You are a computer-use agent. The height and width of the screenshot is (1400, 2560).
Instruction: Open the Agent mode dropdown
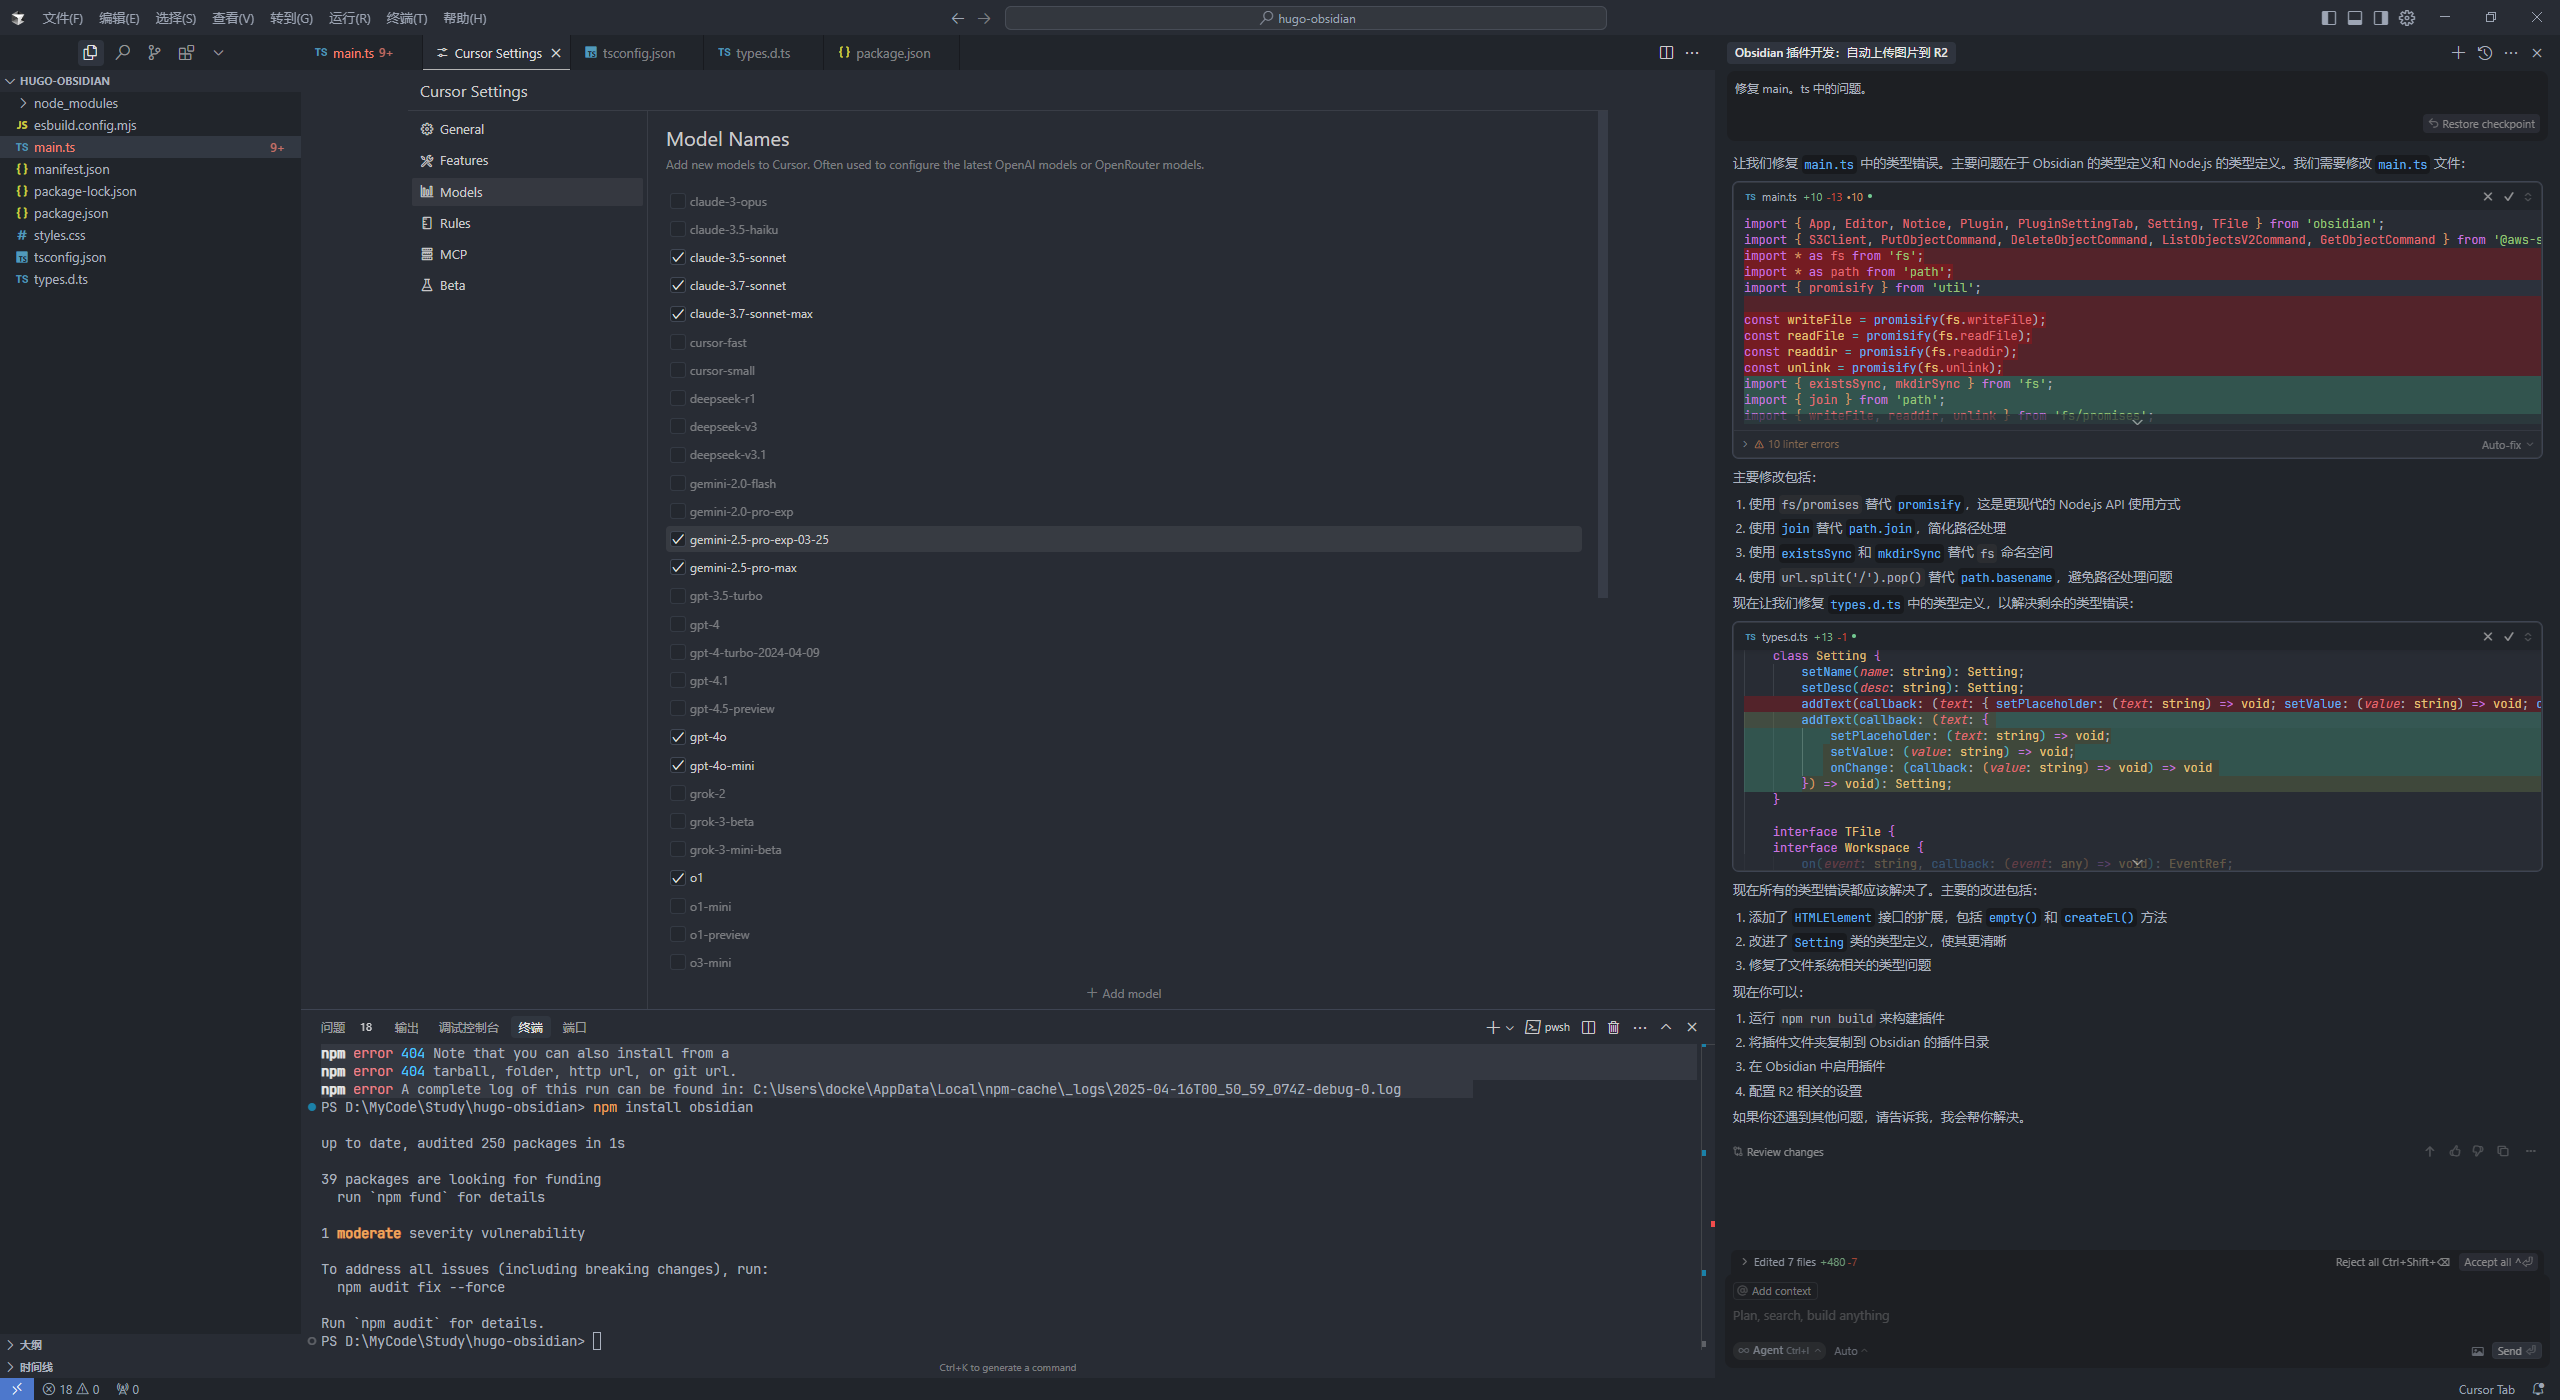[1780, 1350]
